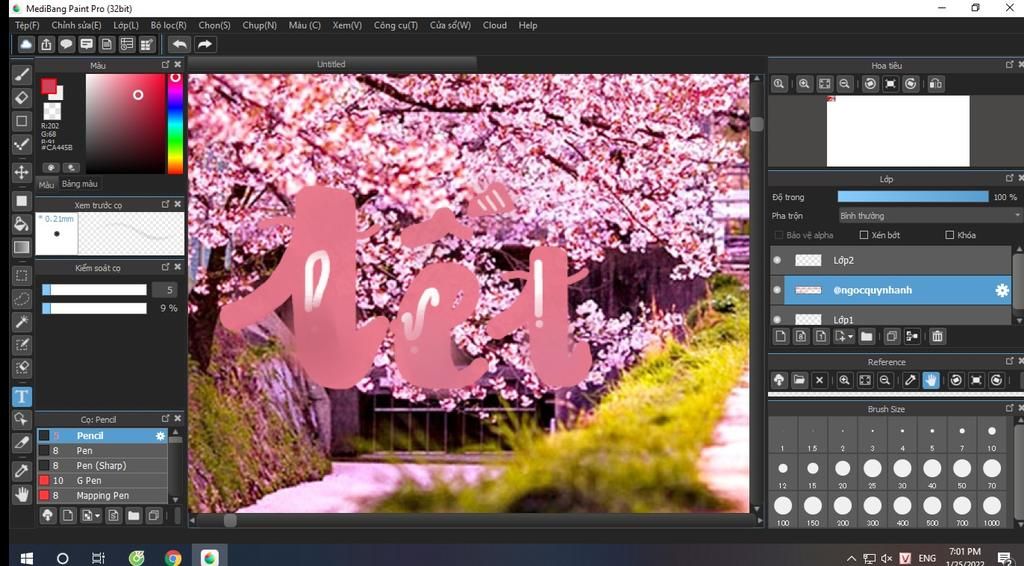The image size is (1024, 566).
Task: Switch to the Bảng màu tab
Action: click(80, 184)
